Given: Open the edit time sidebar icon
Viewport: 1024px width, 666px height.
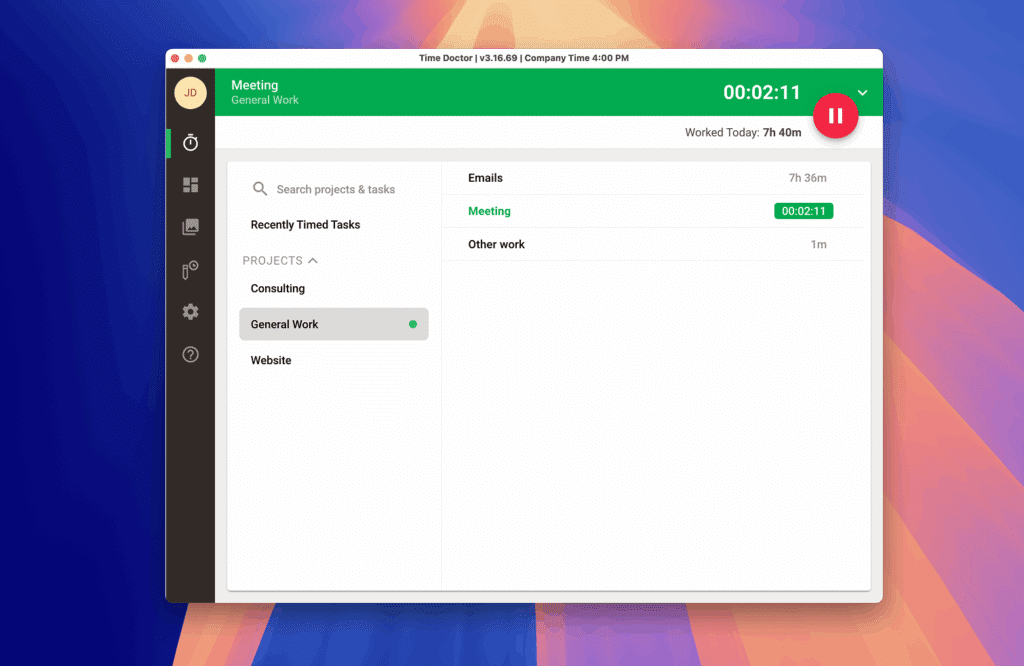Looking at the screenshot, I should coord(190,270).
